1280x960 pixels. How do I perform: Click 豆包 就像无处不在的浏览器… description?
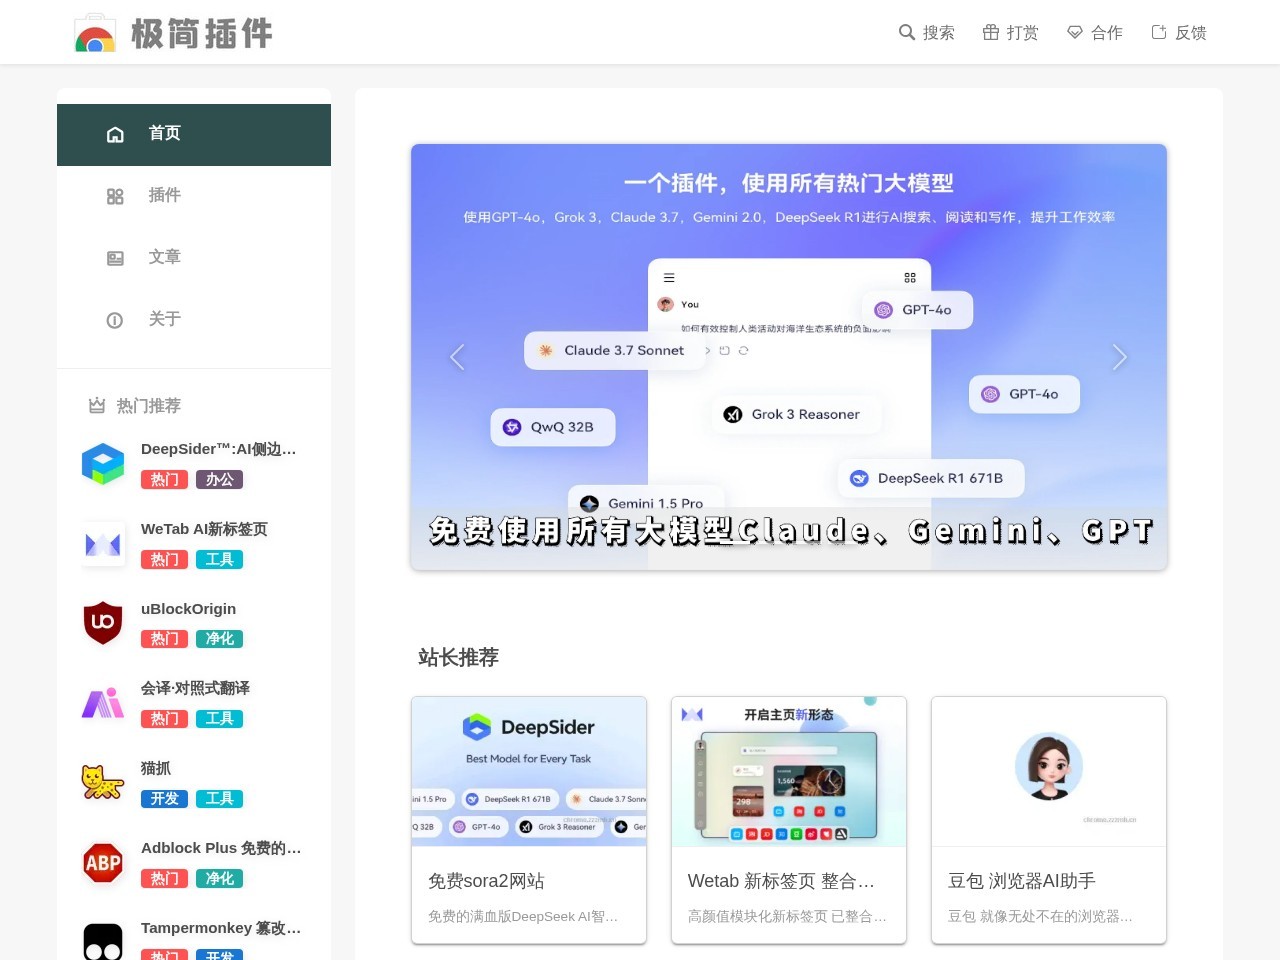pyautogui.click(x=1040, y=916)
